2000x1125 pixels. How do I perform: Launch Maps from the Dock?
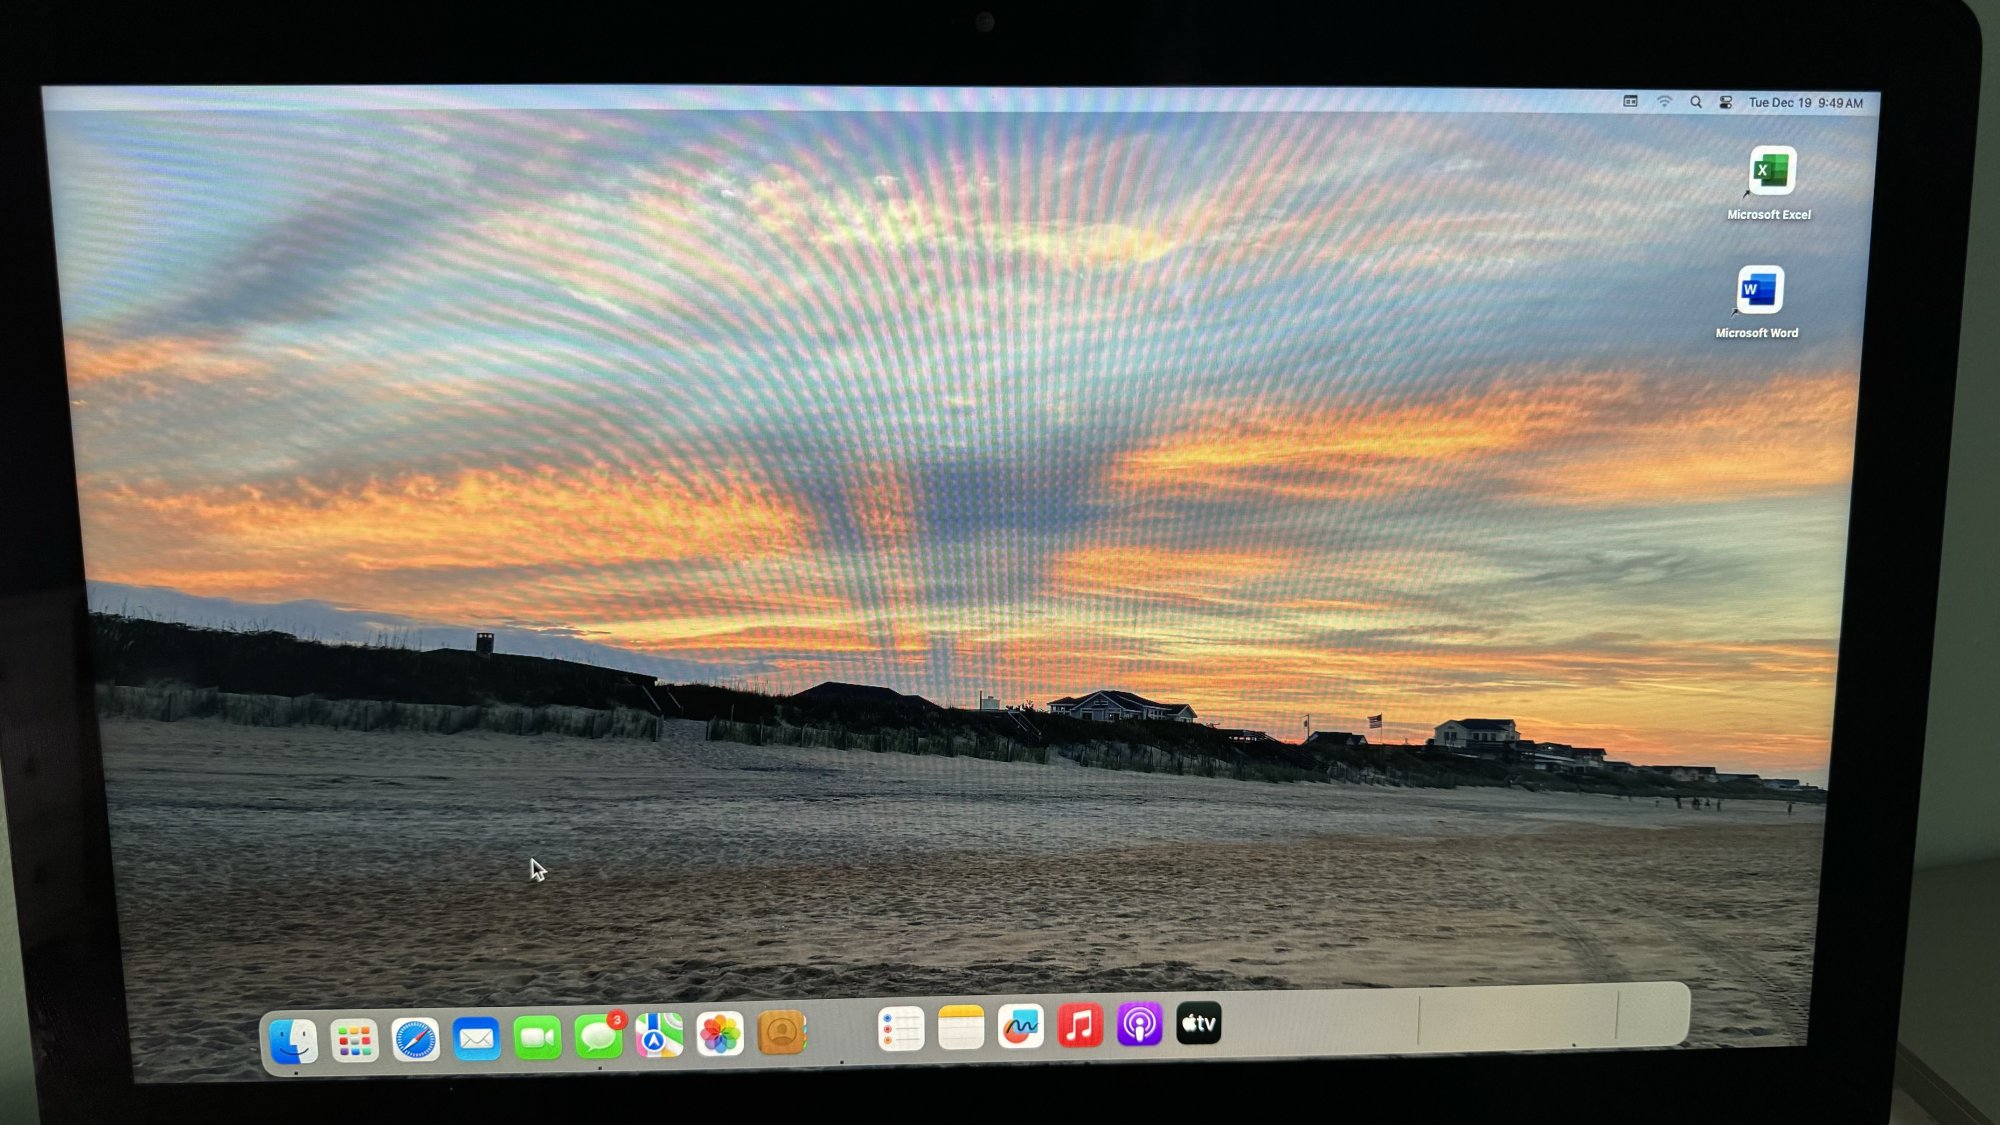[659, 1035]
